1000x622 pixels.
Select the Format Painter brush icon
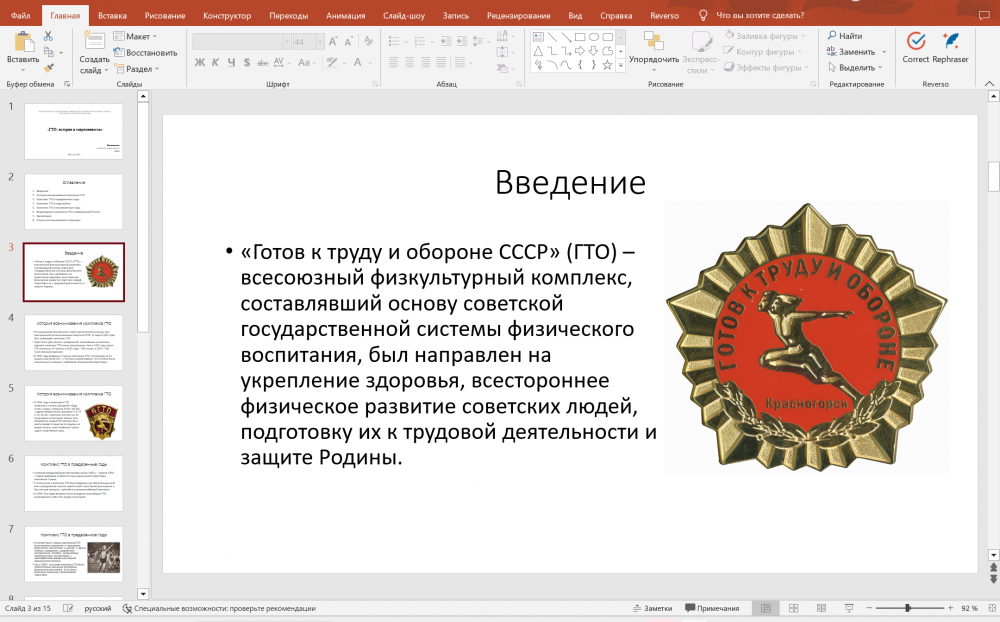[x=47, y=68]
